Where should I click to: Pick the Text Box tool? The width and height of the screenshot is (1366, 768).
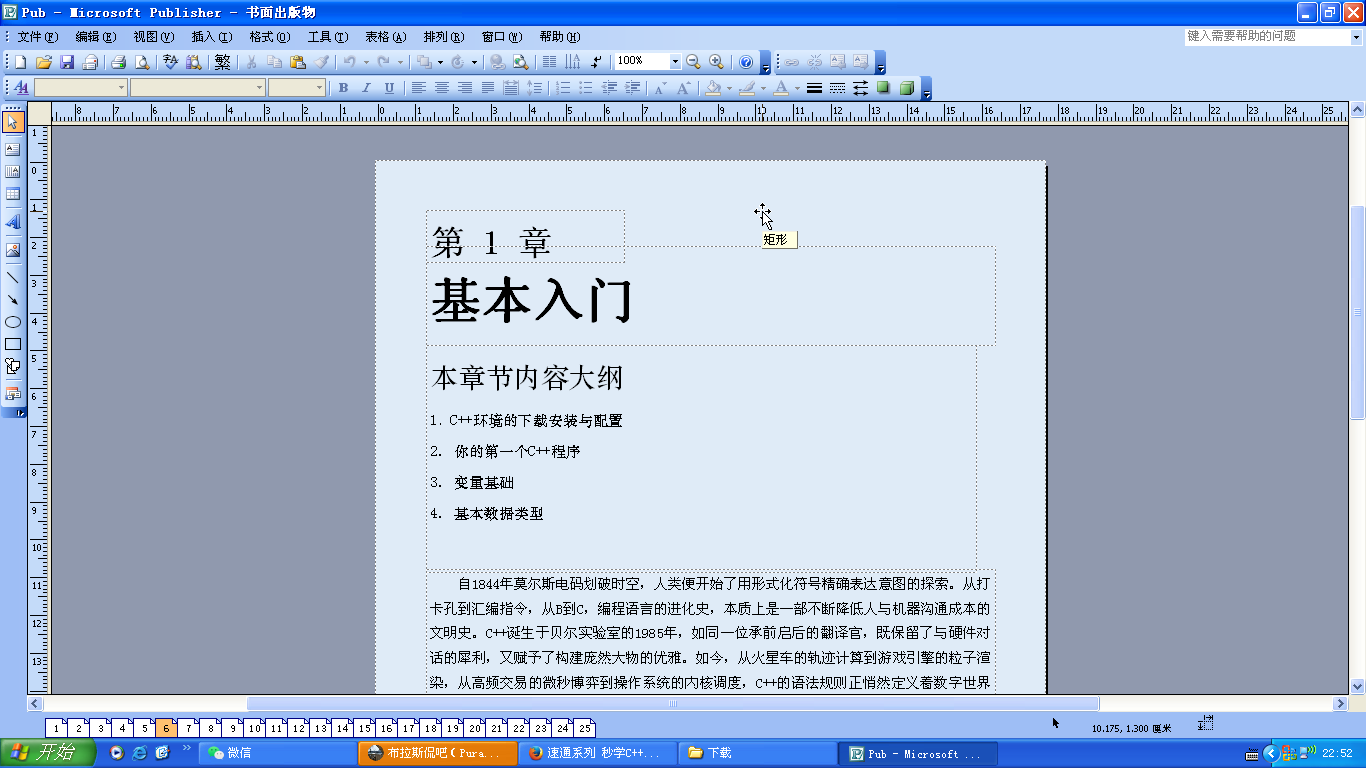[13, 149]
